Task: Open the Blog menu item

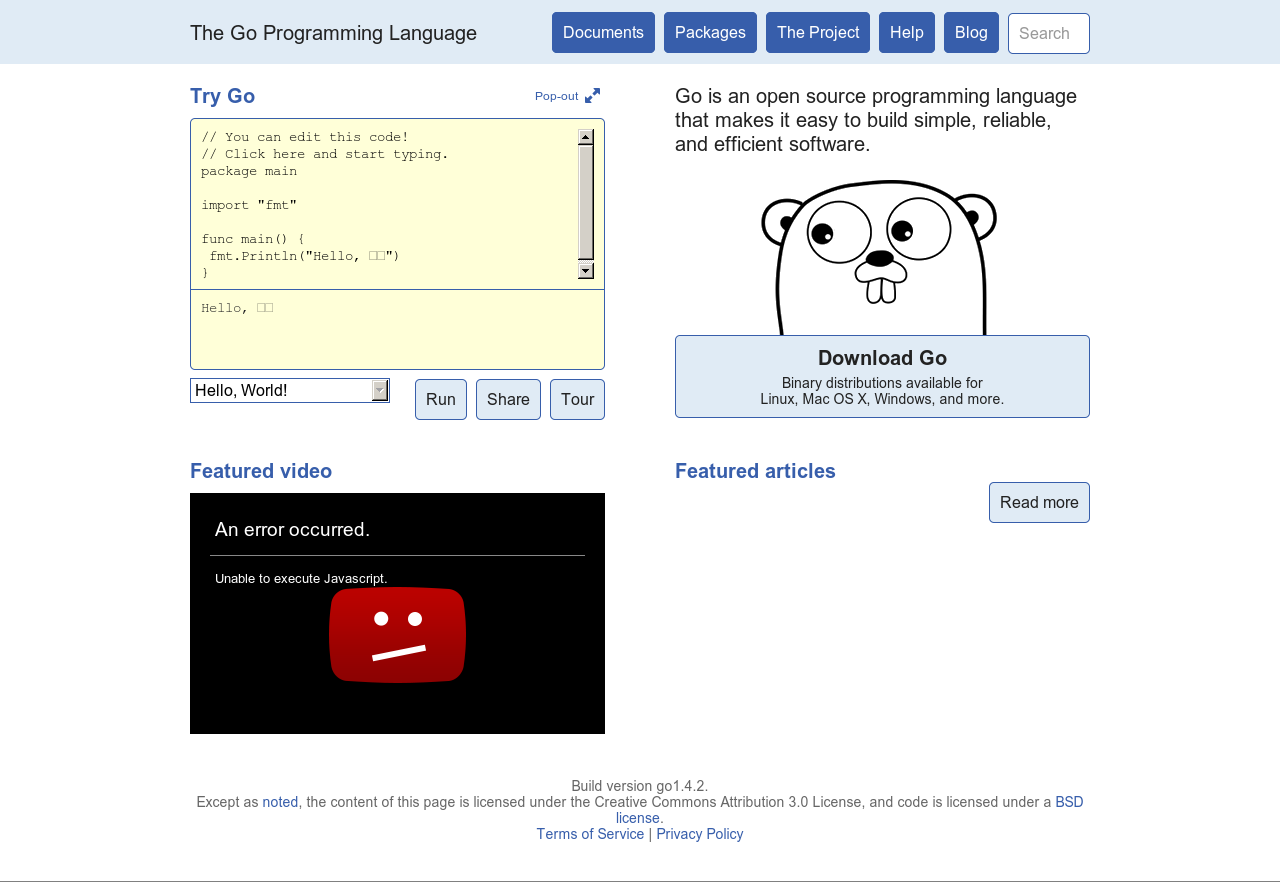Action: point(971,32)
